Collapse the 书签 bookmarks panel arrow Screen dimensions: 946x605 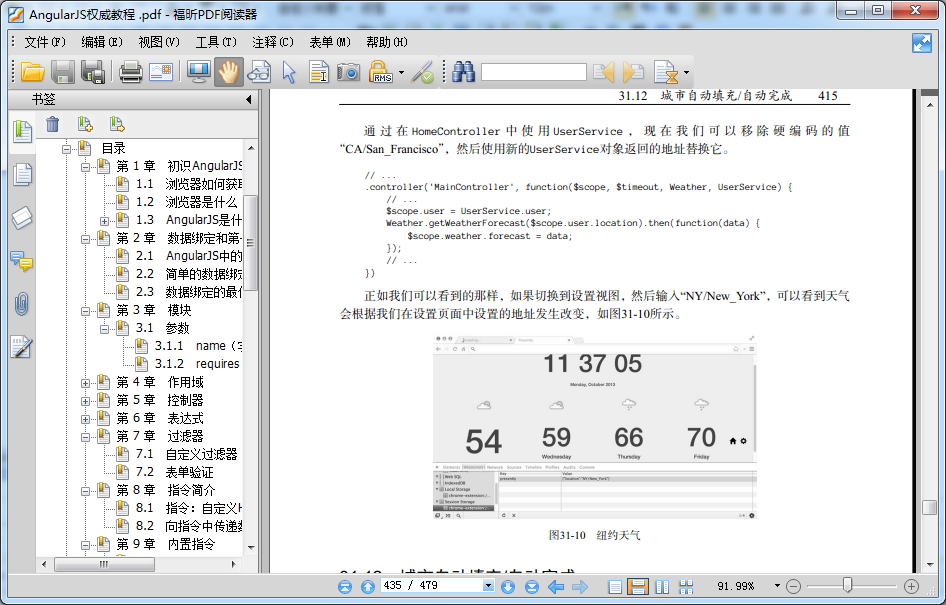[249, 100]
